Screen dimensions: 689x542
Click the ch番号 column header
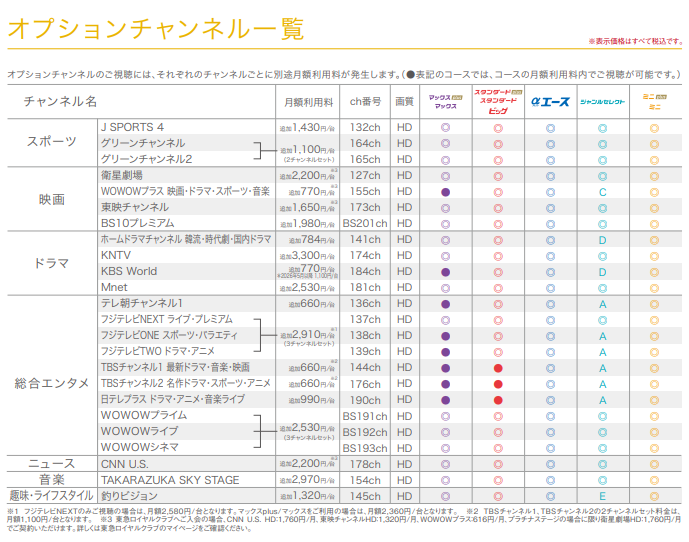click(365, 102)
